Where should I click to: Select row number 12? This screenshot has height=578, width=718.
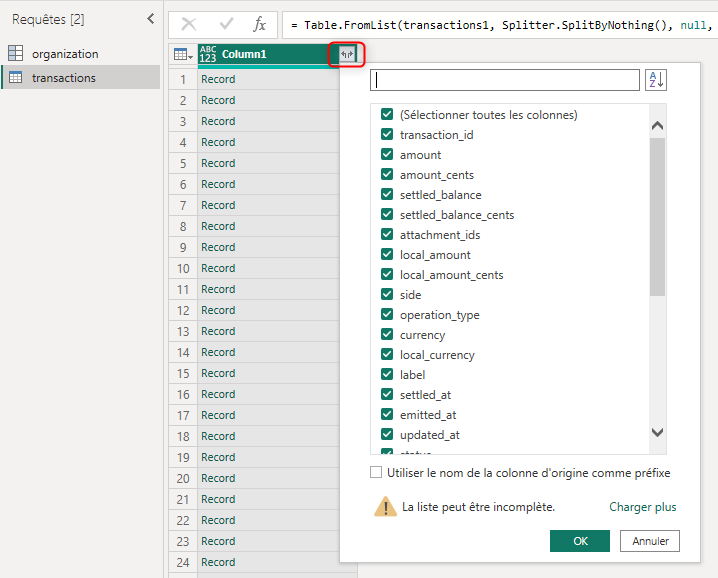coord(183,311)
